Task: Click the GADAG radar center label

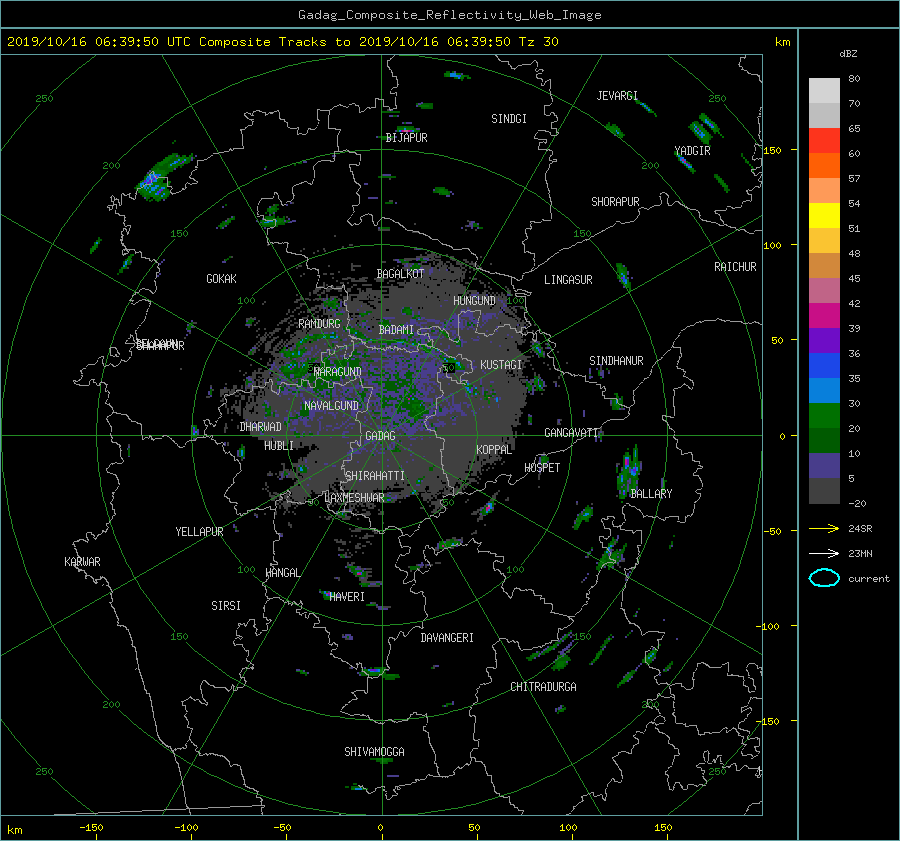Action: click(380, 436)
